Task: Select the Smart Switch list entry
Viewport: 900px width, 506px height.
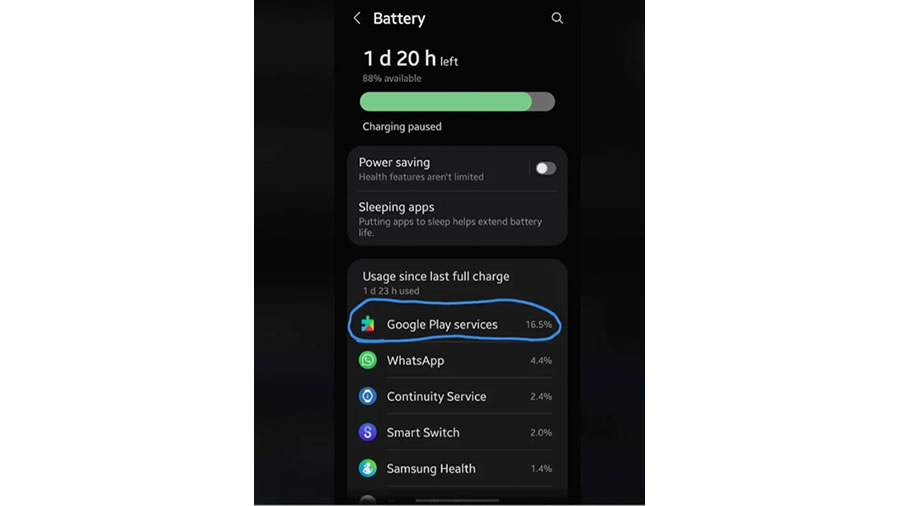Action: (x=457, y=432)
